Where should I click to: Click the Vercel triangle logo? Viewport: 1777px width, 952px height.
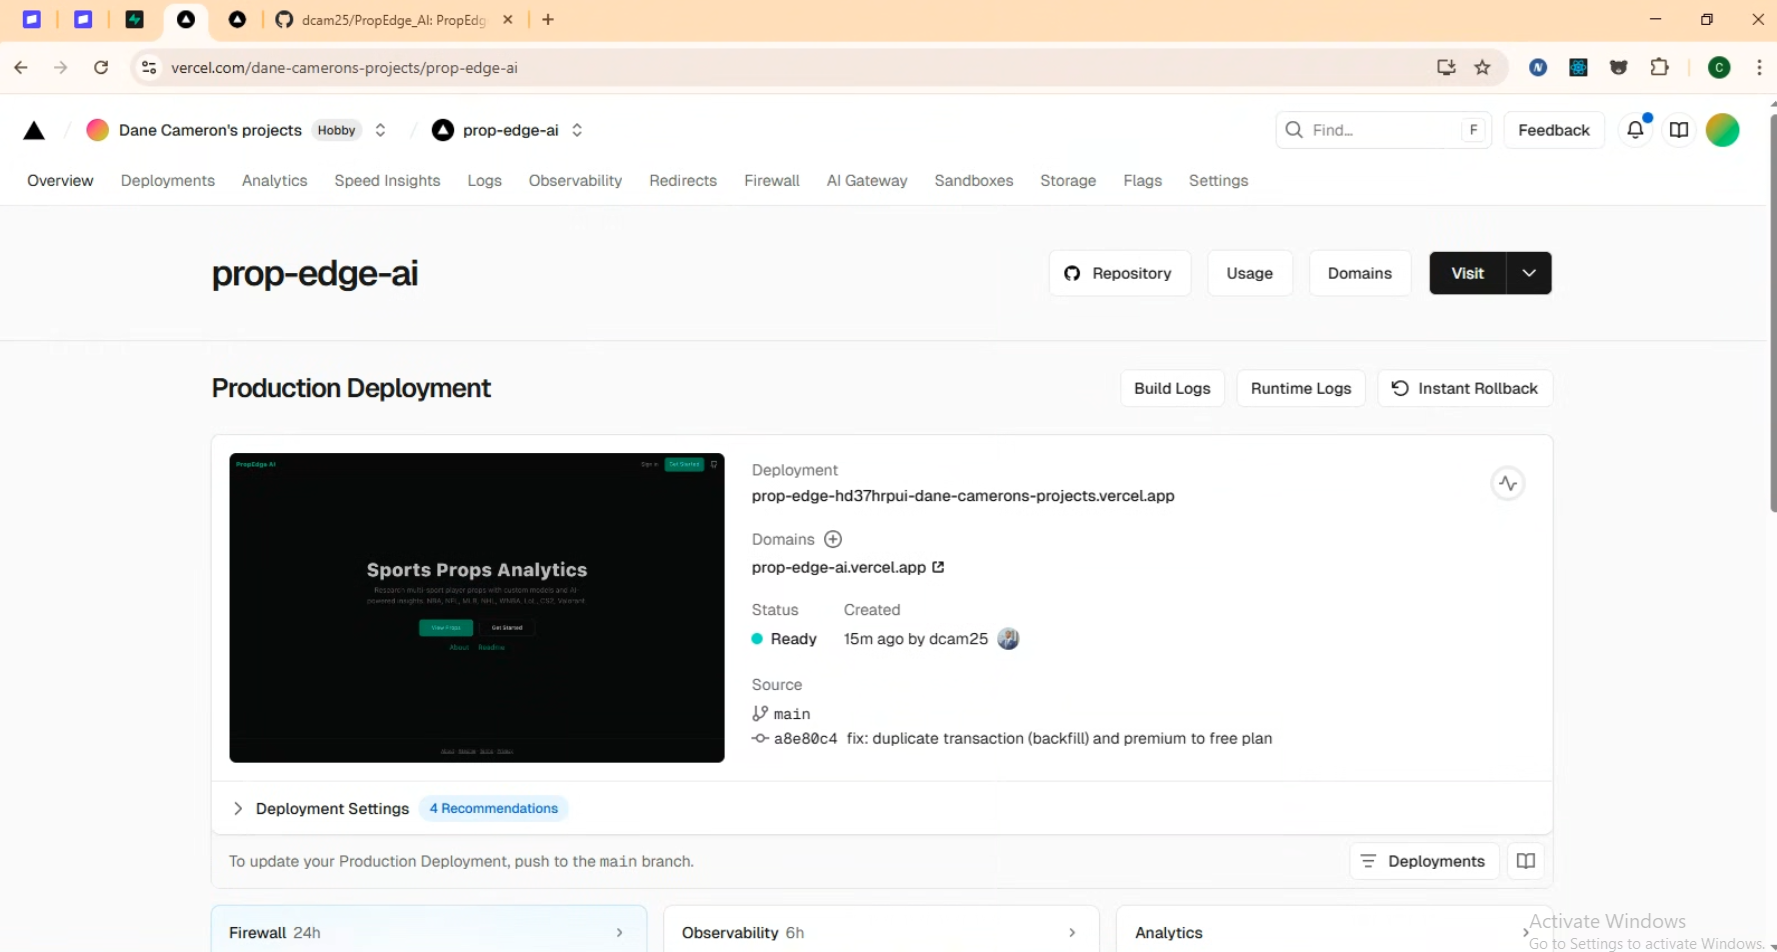pyautogui.click(x=34, y=131)
